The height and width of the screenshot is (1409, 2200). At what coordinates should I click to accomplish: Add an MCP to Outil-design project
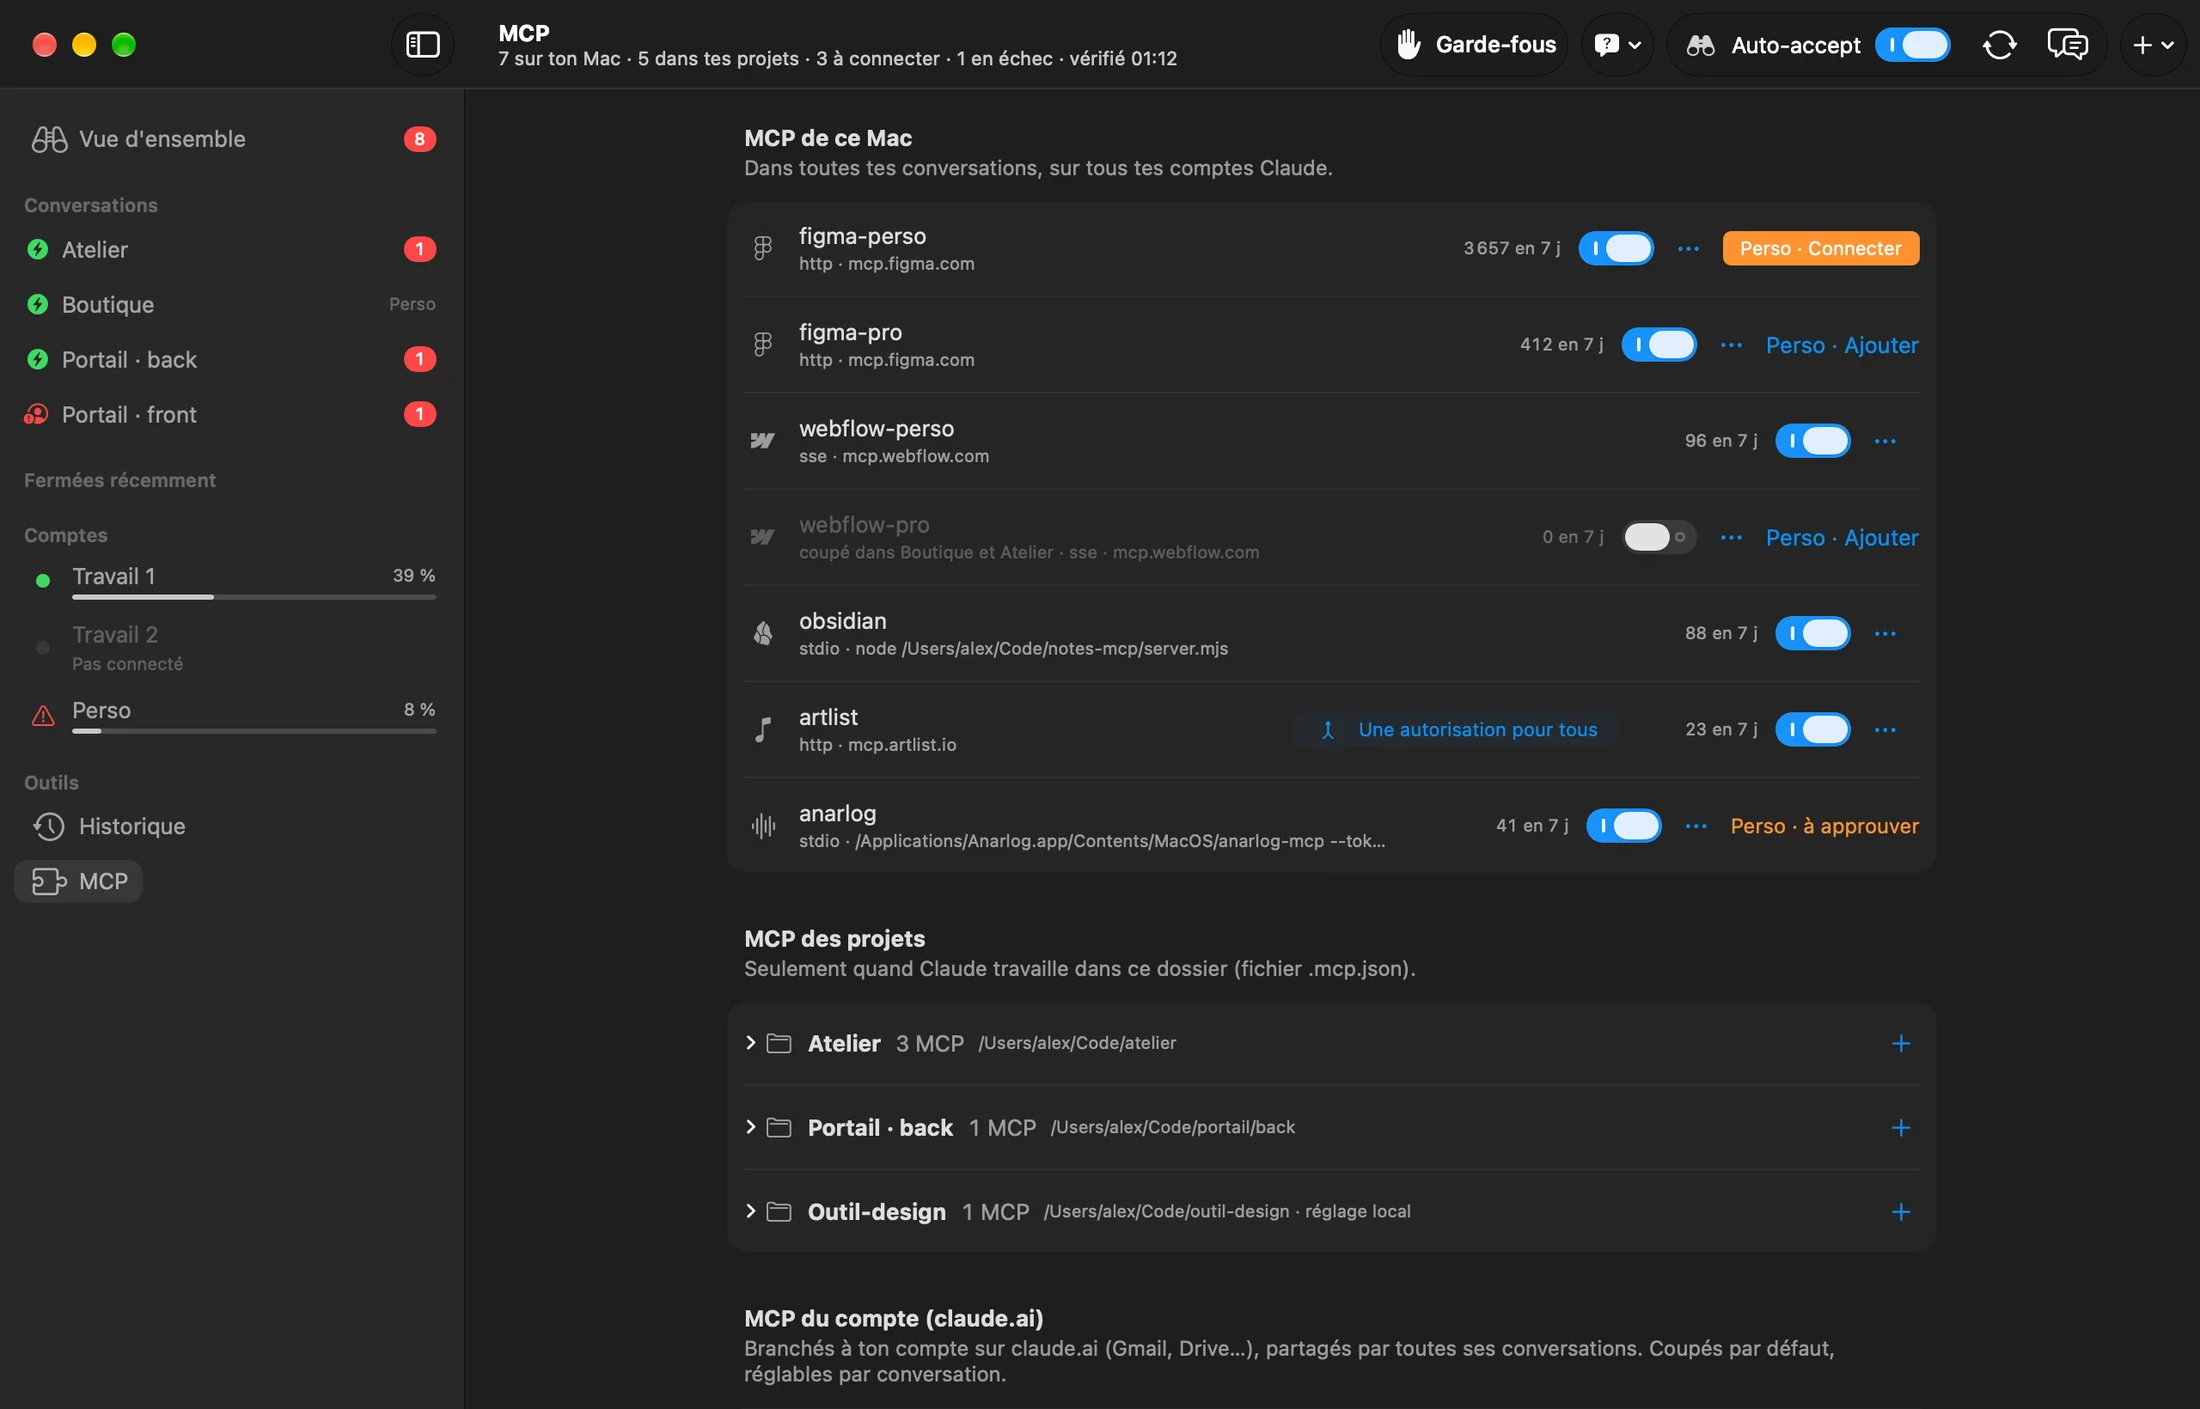pos(1901,1211)
